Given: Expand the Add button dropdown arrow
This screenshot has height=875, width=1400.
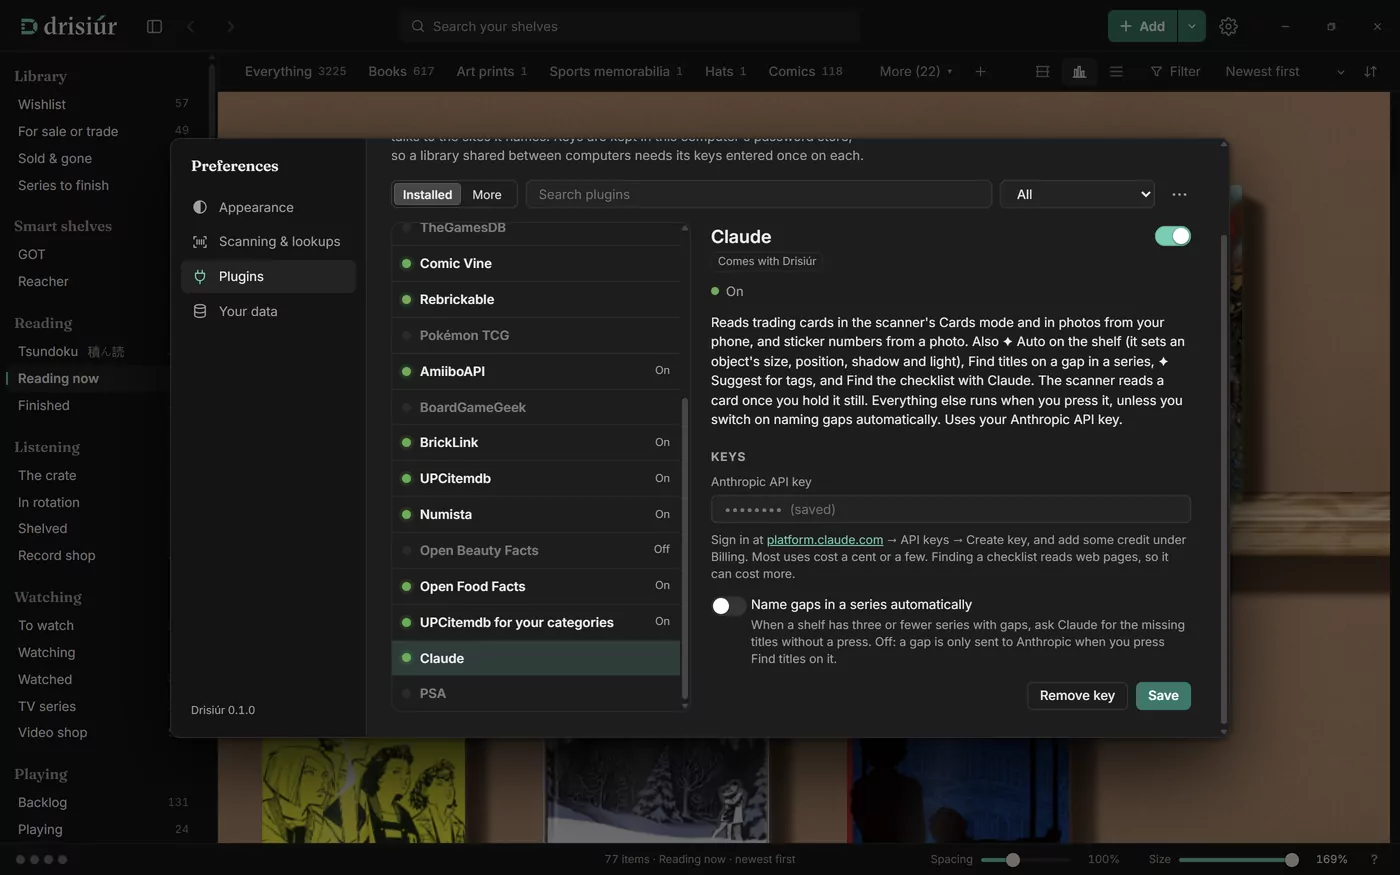Looking at the screenshot, I should [x=1191, y=26].
